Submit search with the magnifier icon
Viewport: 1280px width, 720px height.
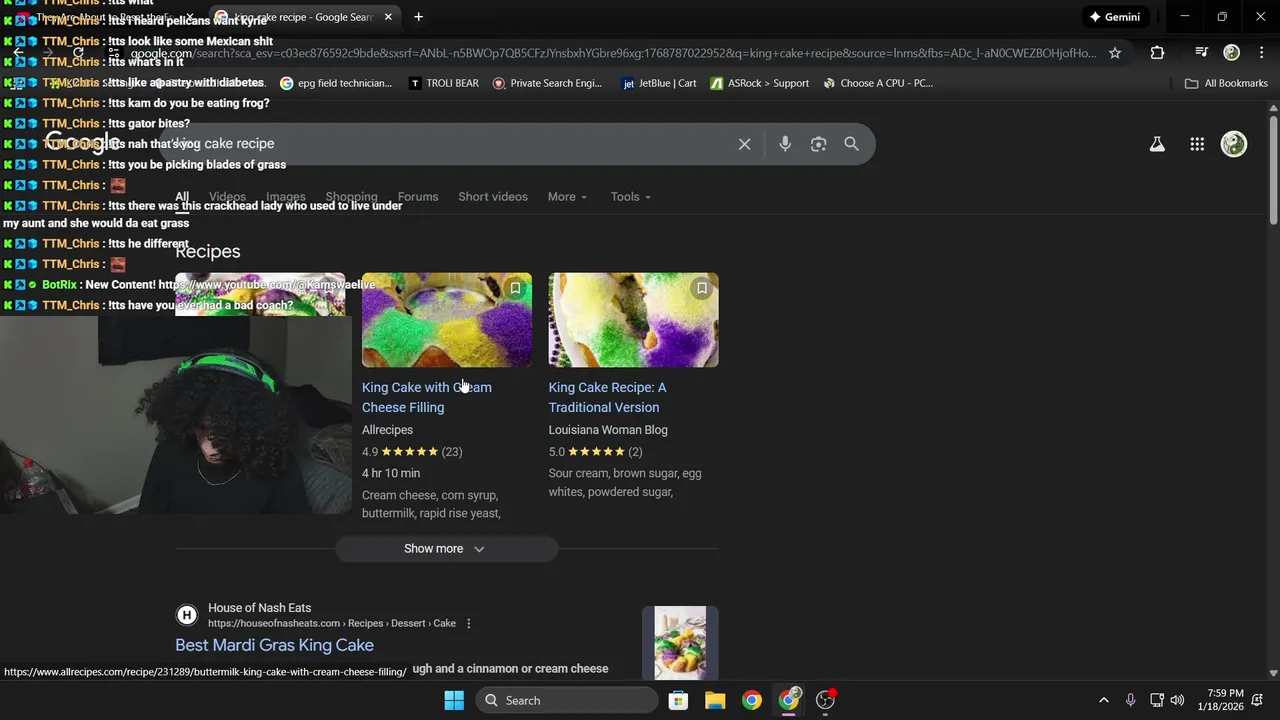coord(851,144)
